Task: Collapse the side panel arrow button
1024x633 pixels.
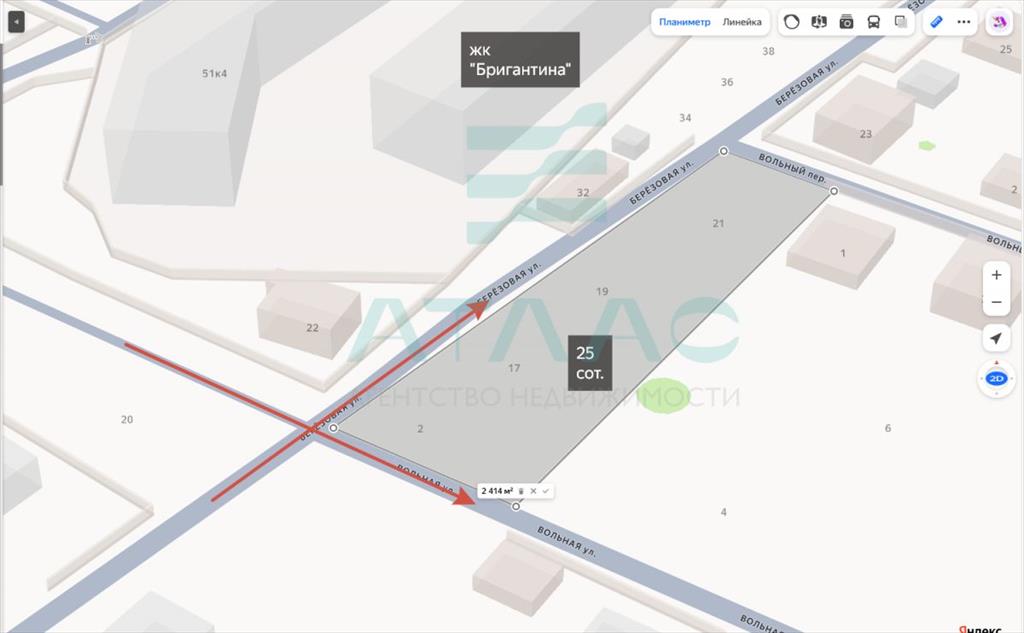Action: click(x=16, y=22)
